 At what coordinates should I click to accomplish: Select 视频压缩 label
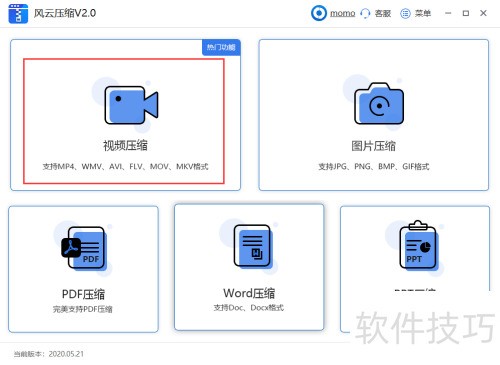pos(125,146)
